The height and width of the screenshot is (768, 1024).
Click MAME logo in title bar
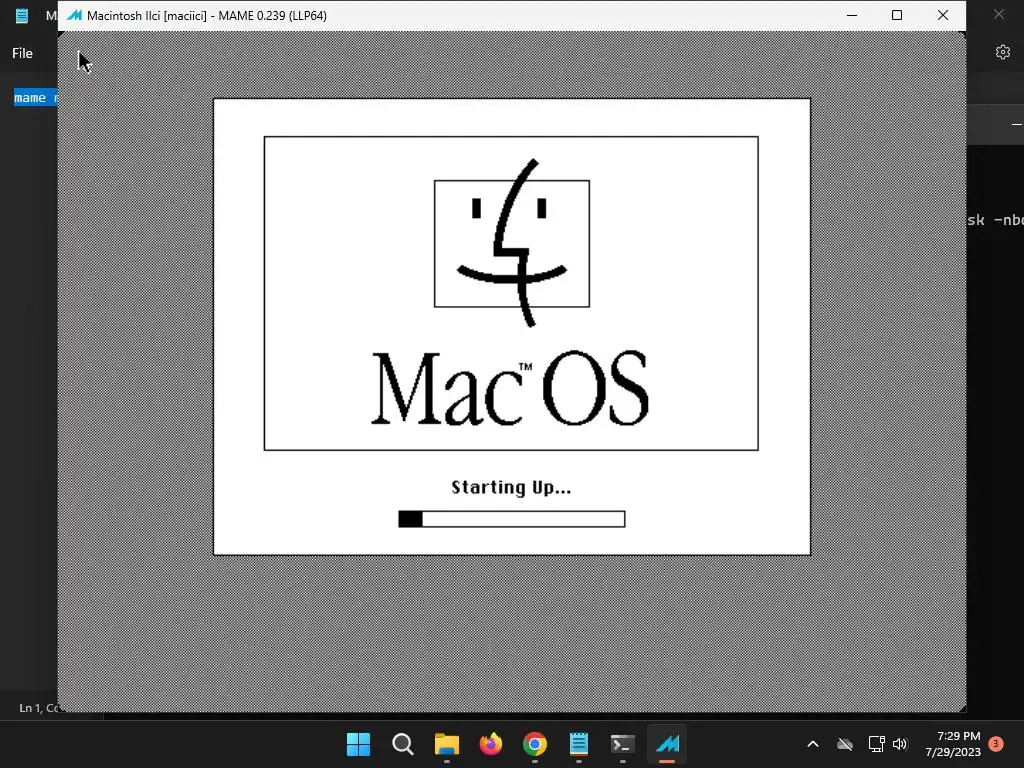(x=74, y=15)
